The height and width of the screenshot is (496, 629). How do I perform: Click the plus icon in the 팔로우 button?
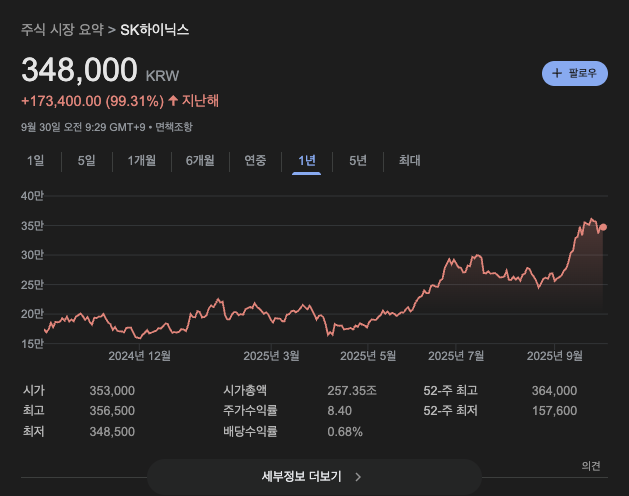coord(557,73)
